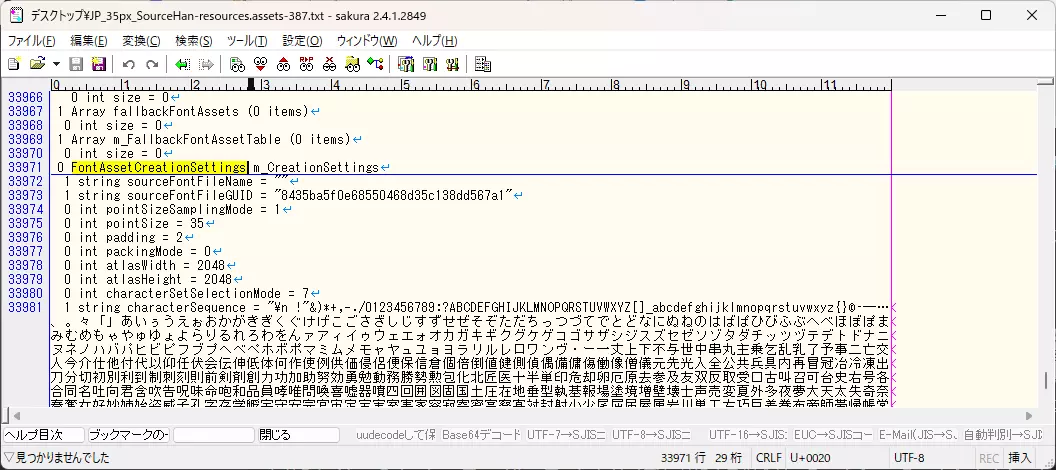Open the Find dialog binoculars icon

pos(236,65)
